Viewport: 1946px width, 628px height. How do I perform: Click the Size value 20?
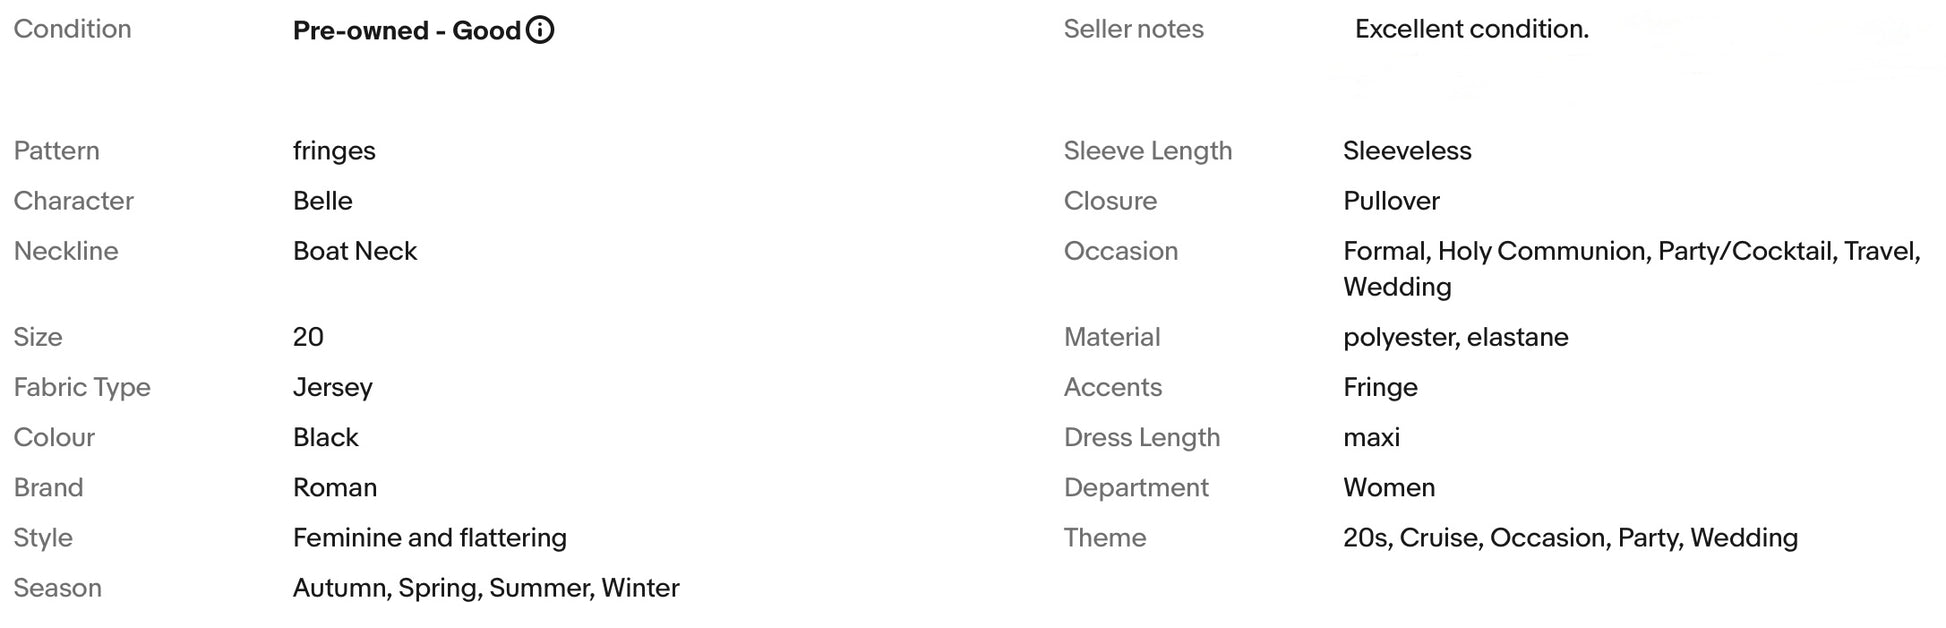(308, 337)
